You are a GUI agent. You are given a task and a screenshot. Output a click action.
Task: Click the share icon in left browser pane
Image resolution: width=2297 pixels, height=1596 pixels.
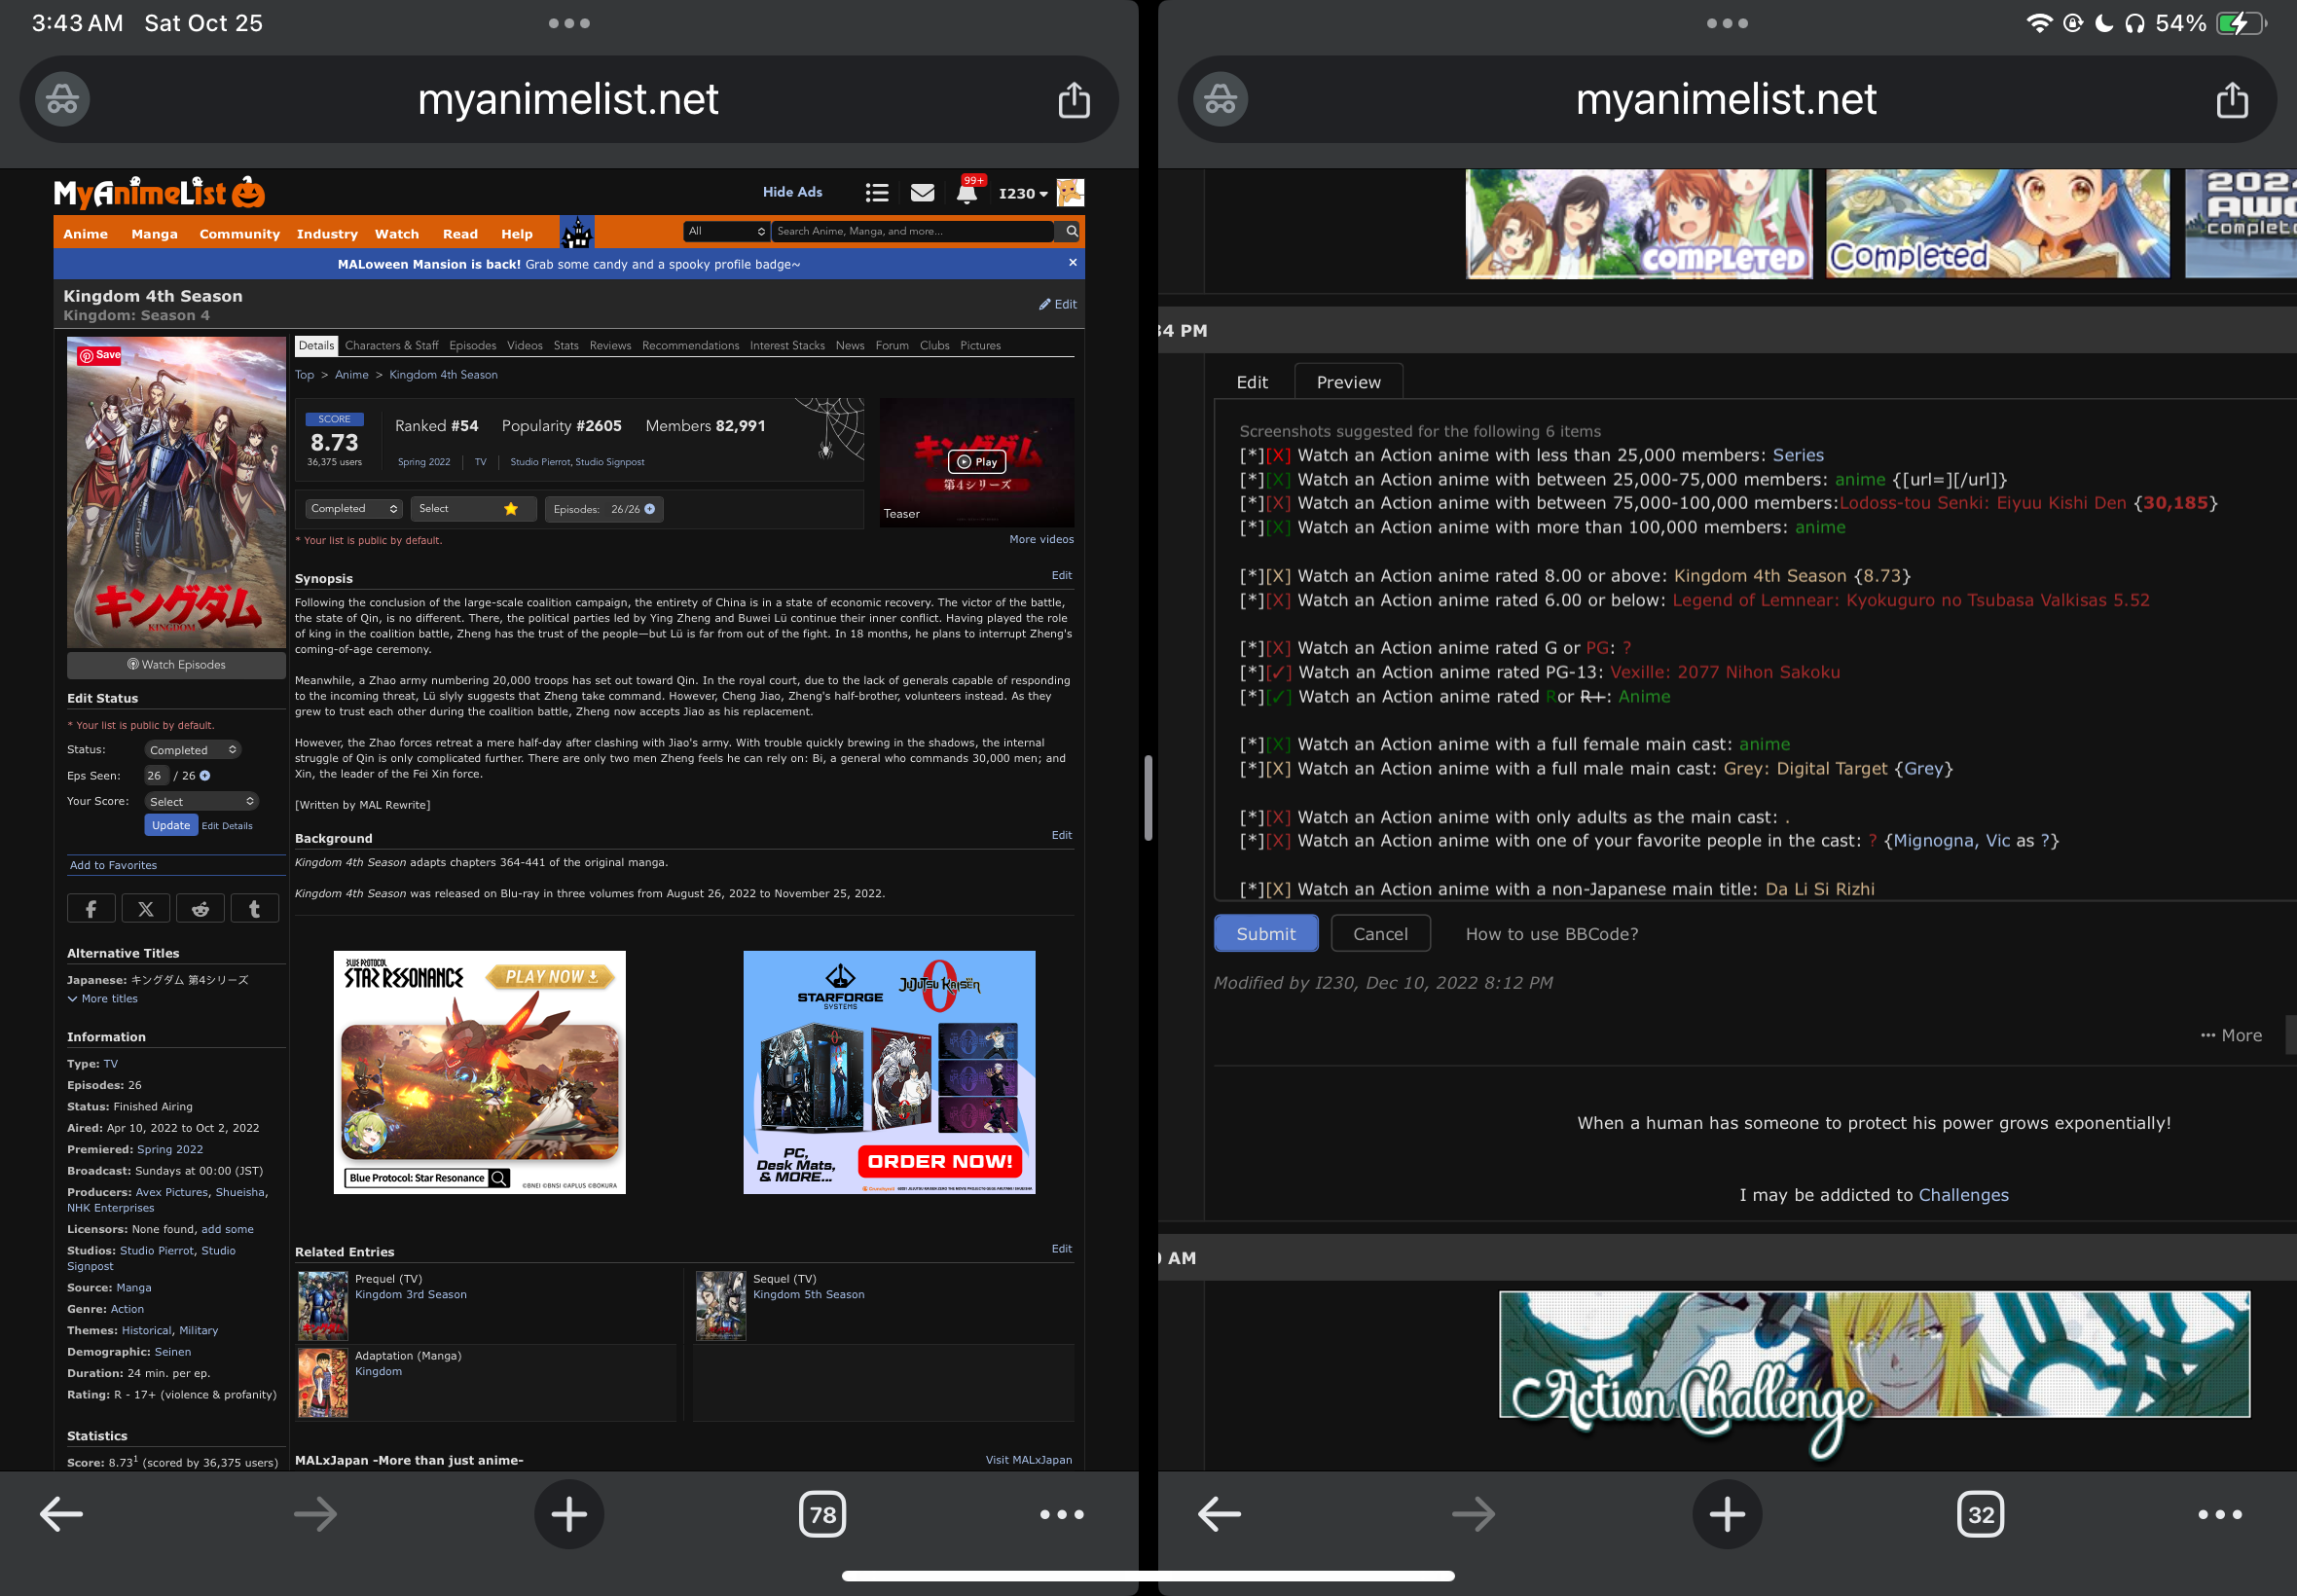click(x=1073, y=100)
